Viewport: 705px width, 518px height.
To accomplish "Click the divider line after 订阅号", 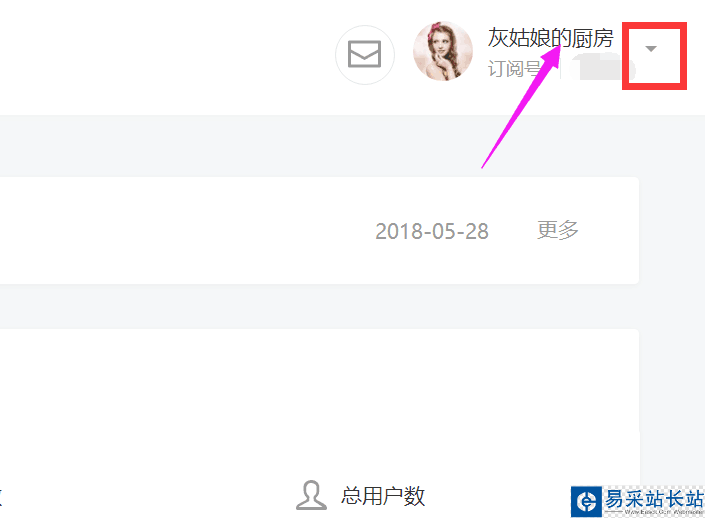I will [560, 69].
